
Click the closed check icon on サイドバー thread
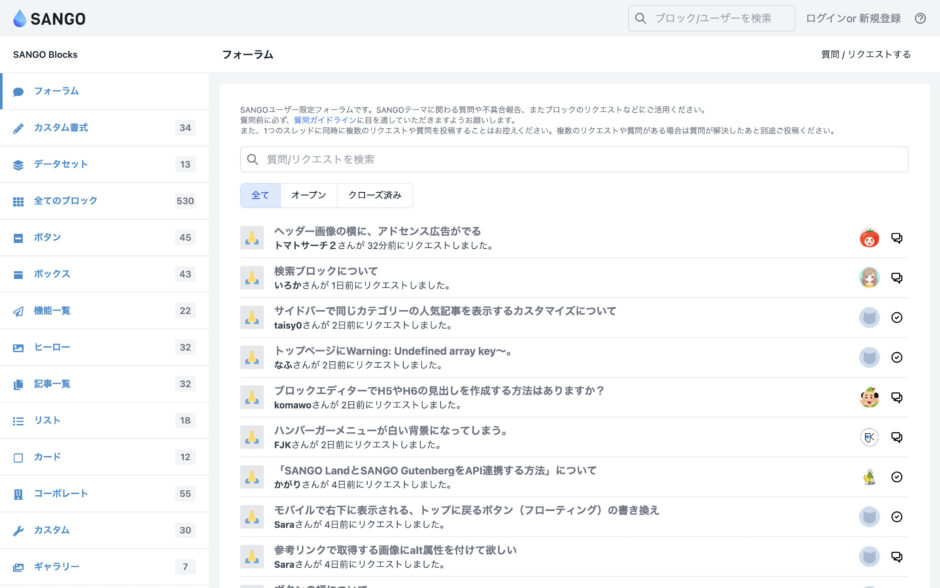897,316
